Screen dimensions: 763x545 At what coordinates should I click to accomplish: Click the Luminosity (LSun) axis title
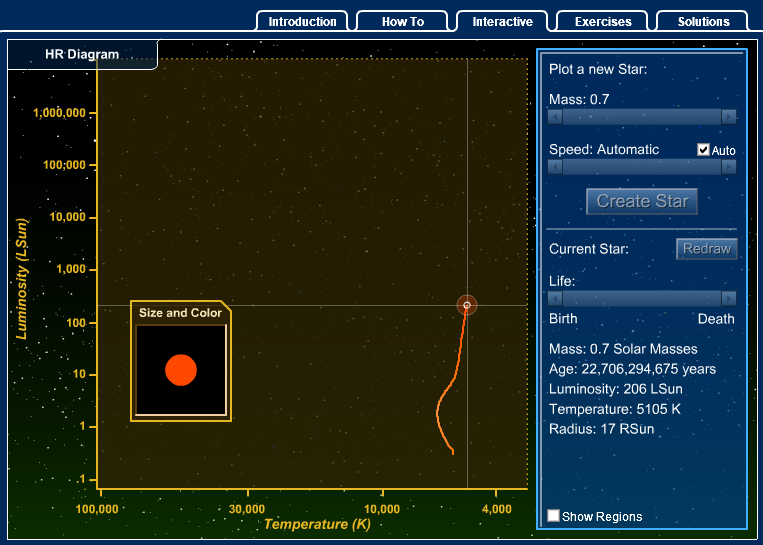click(x=21, y=279)
